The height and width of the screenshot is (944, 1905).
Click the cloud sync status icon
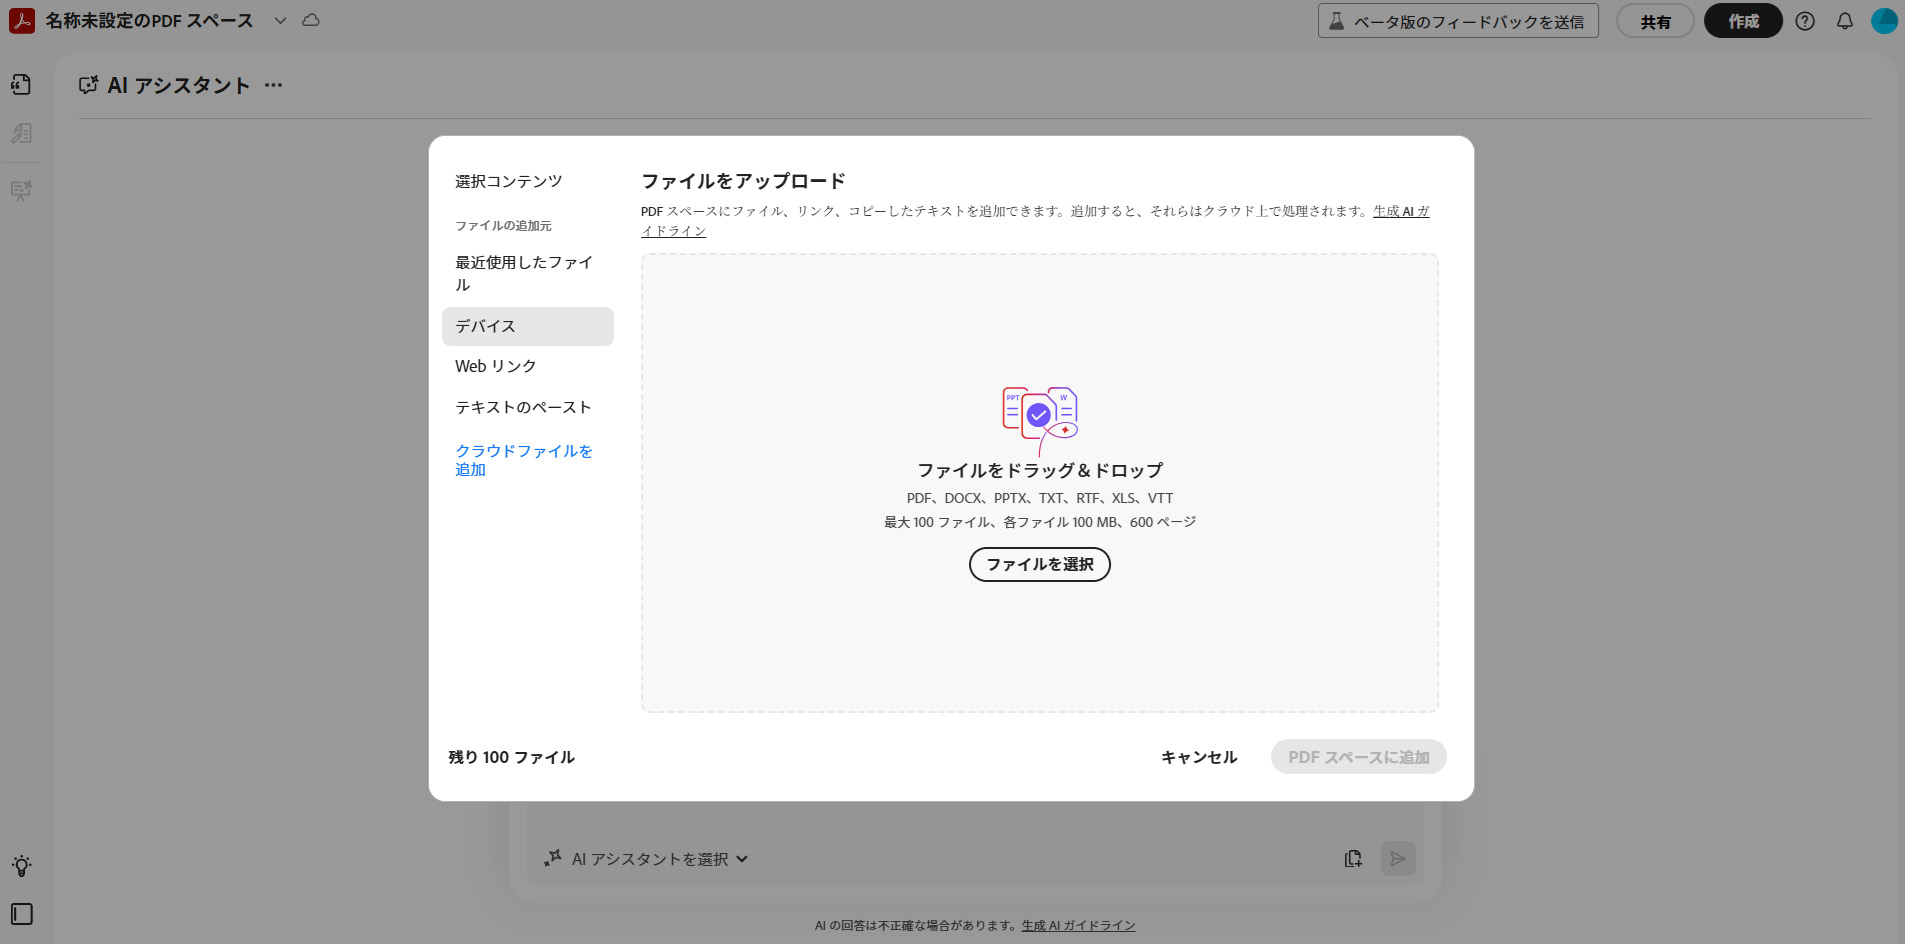pyautogui.click(x=311, y=21)
